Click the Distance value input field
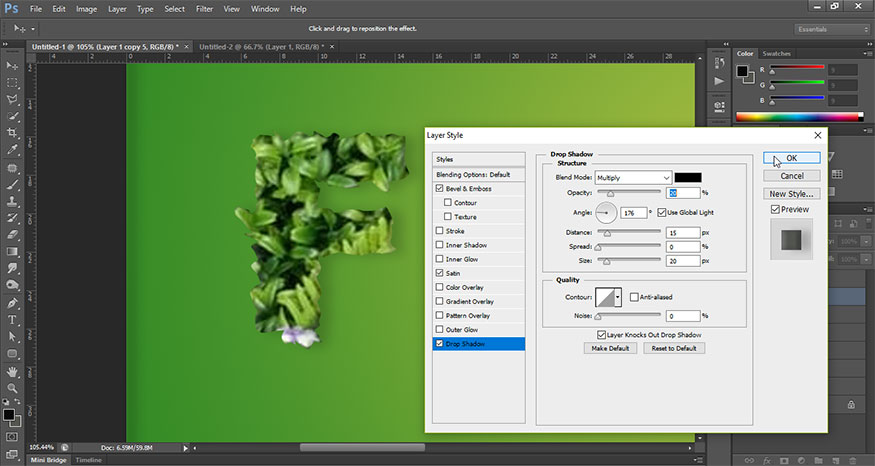Screen dimensions: 875x466 (x=681, y=233)
